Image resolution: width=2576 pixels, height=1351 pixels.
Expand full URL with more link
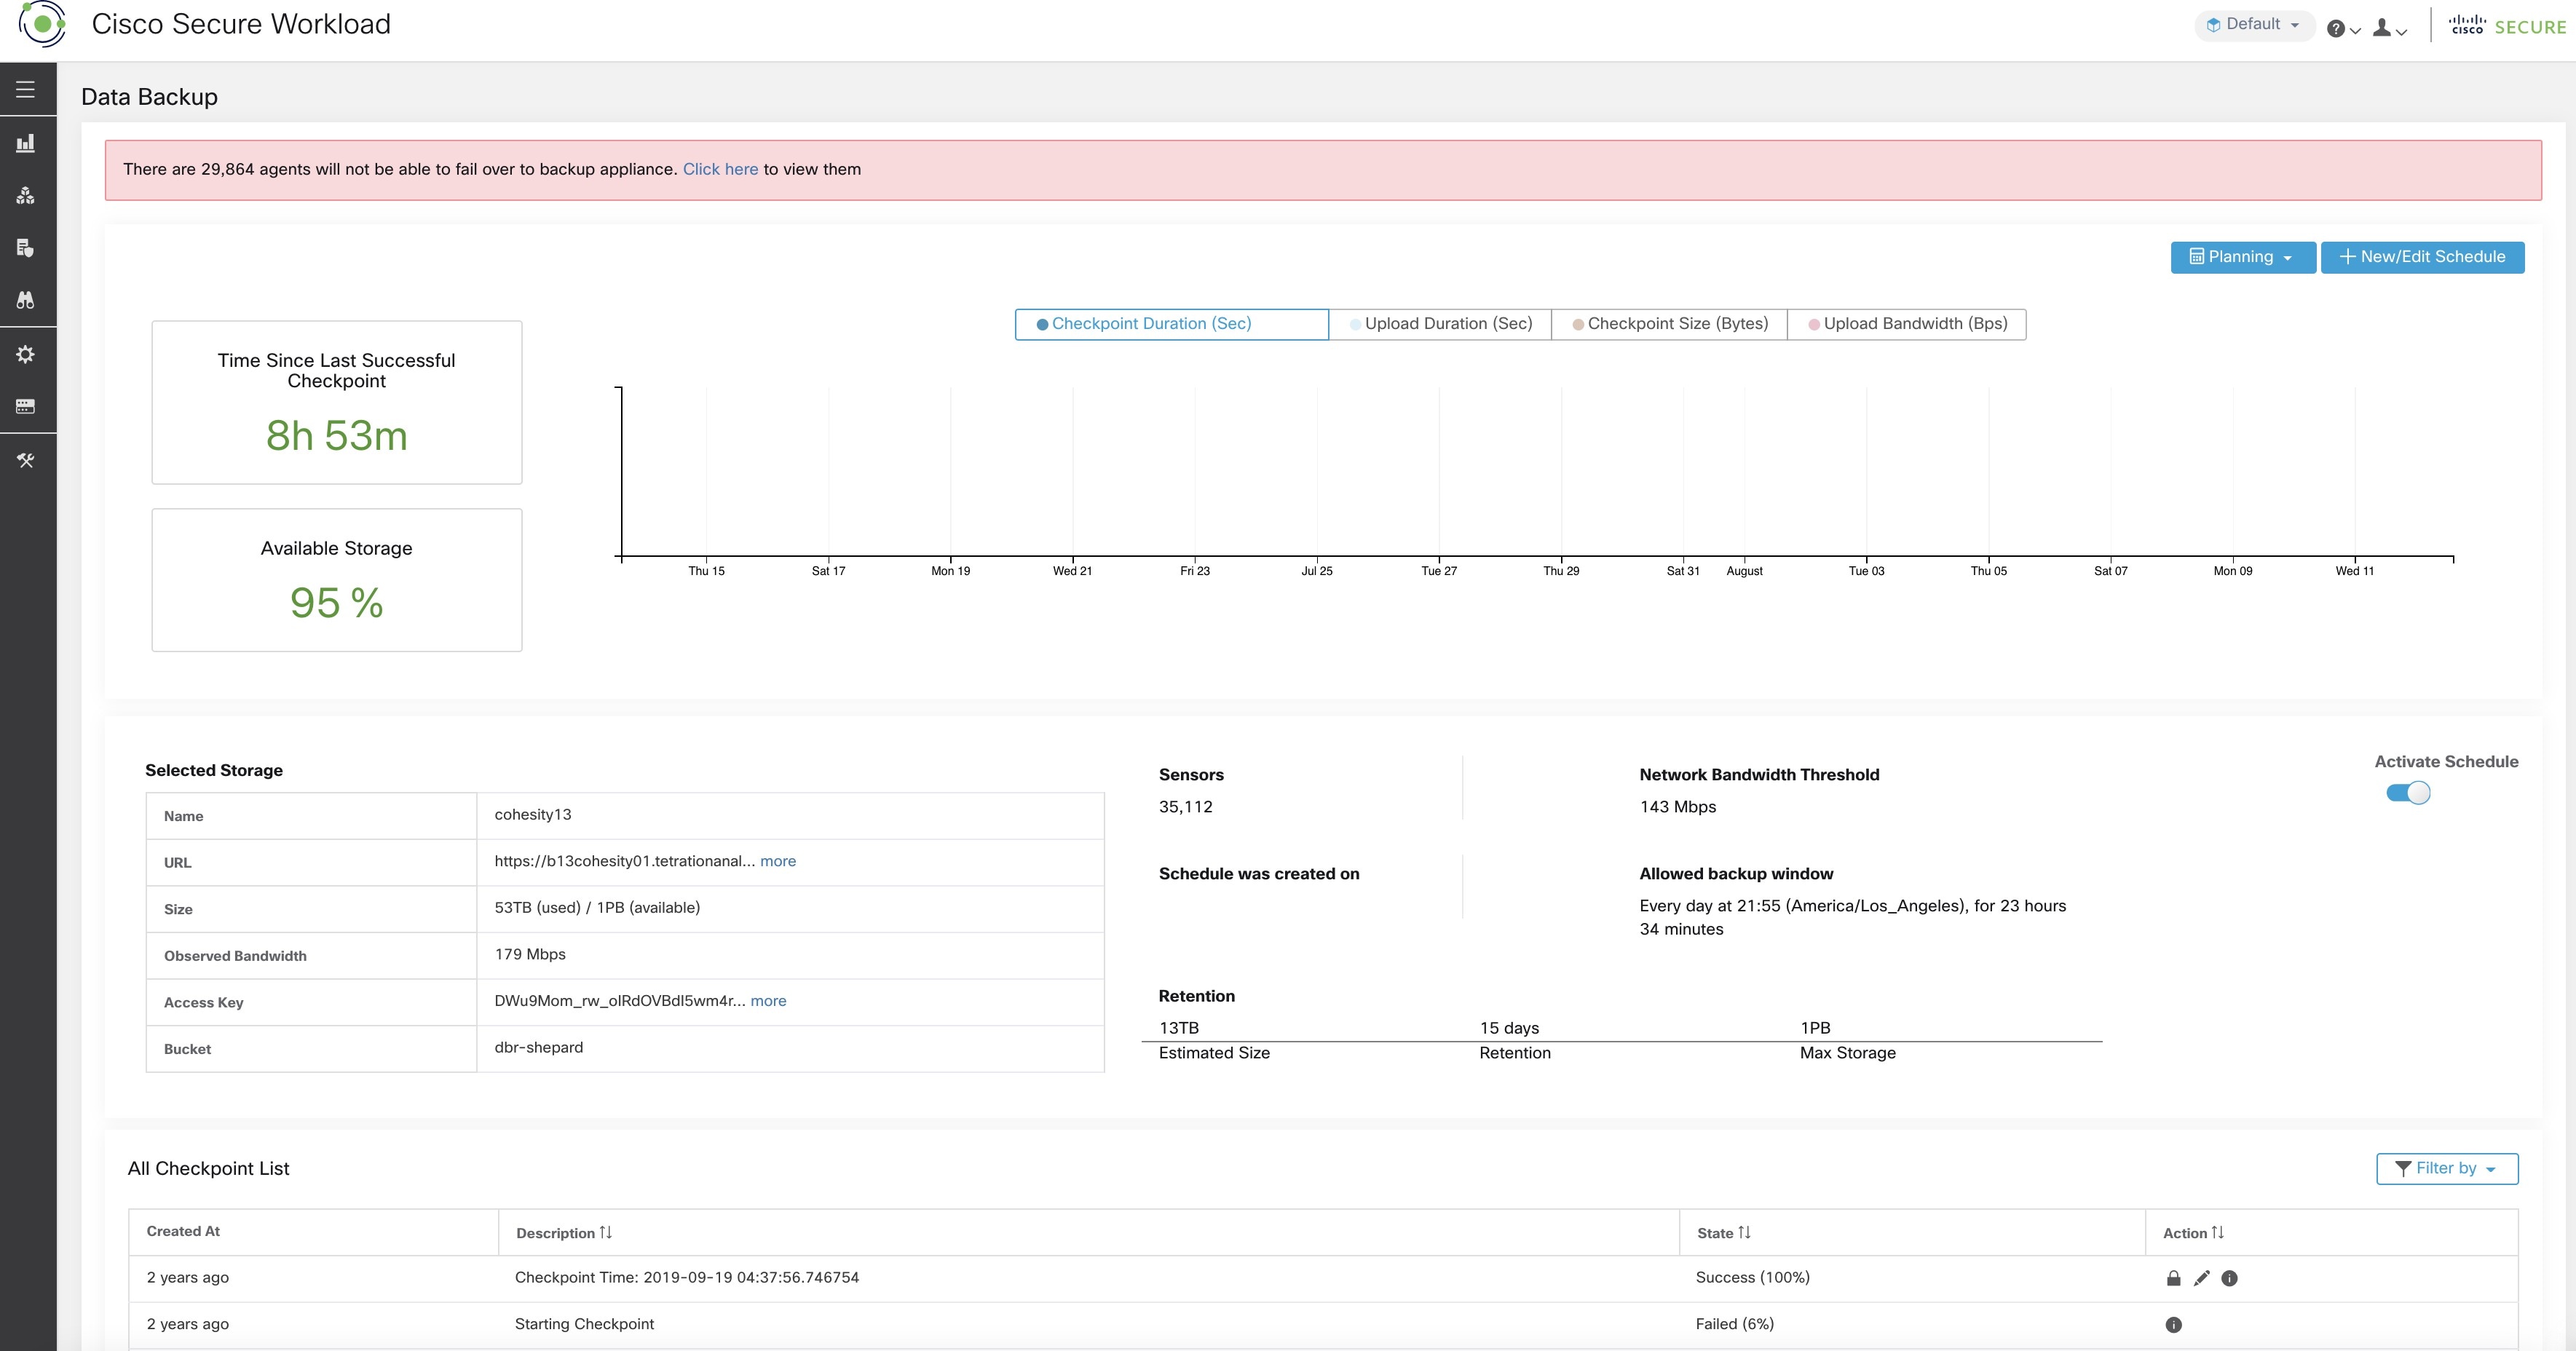[778, 861]
